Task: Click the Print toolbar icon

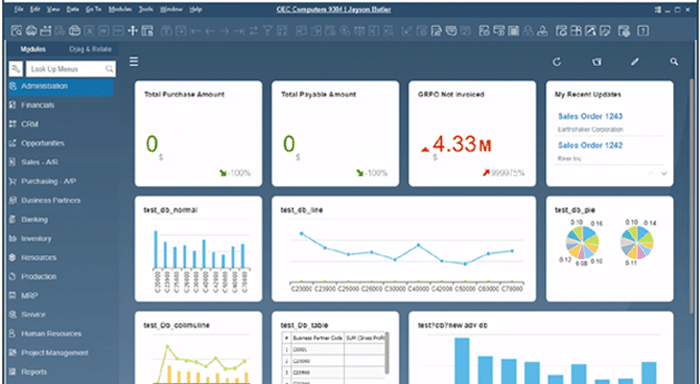Action: point(31,31)
